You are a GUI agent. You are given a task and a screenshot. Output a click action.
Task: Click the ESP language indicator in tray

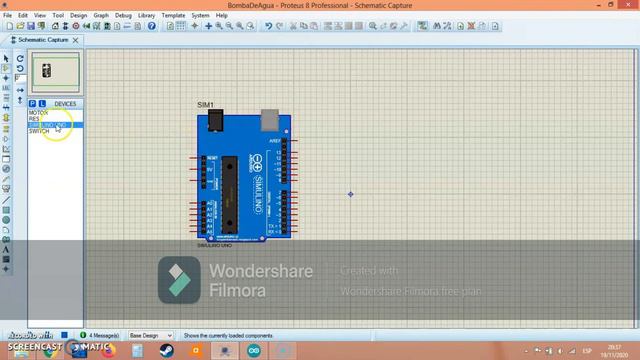click(x=587, y=351)
